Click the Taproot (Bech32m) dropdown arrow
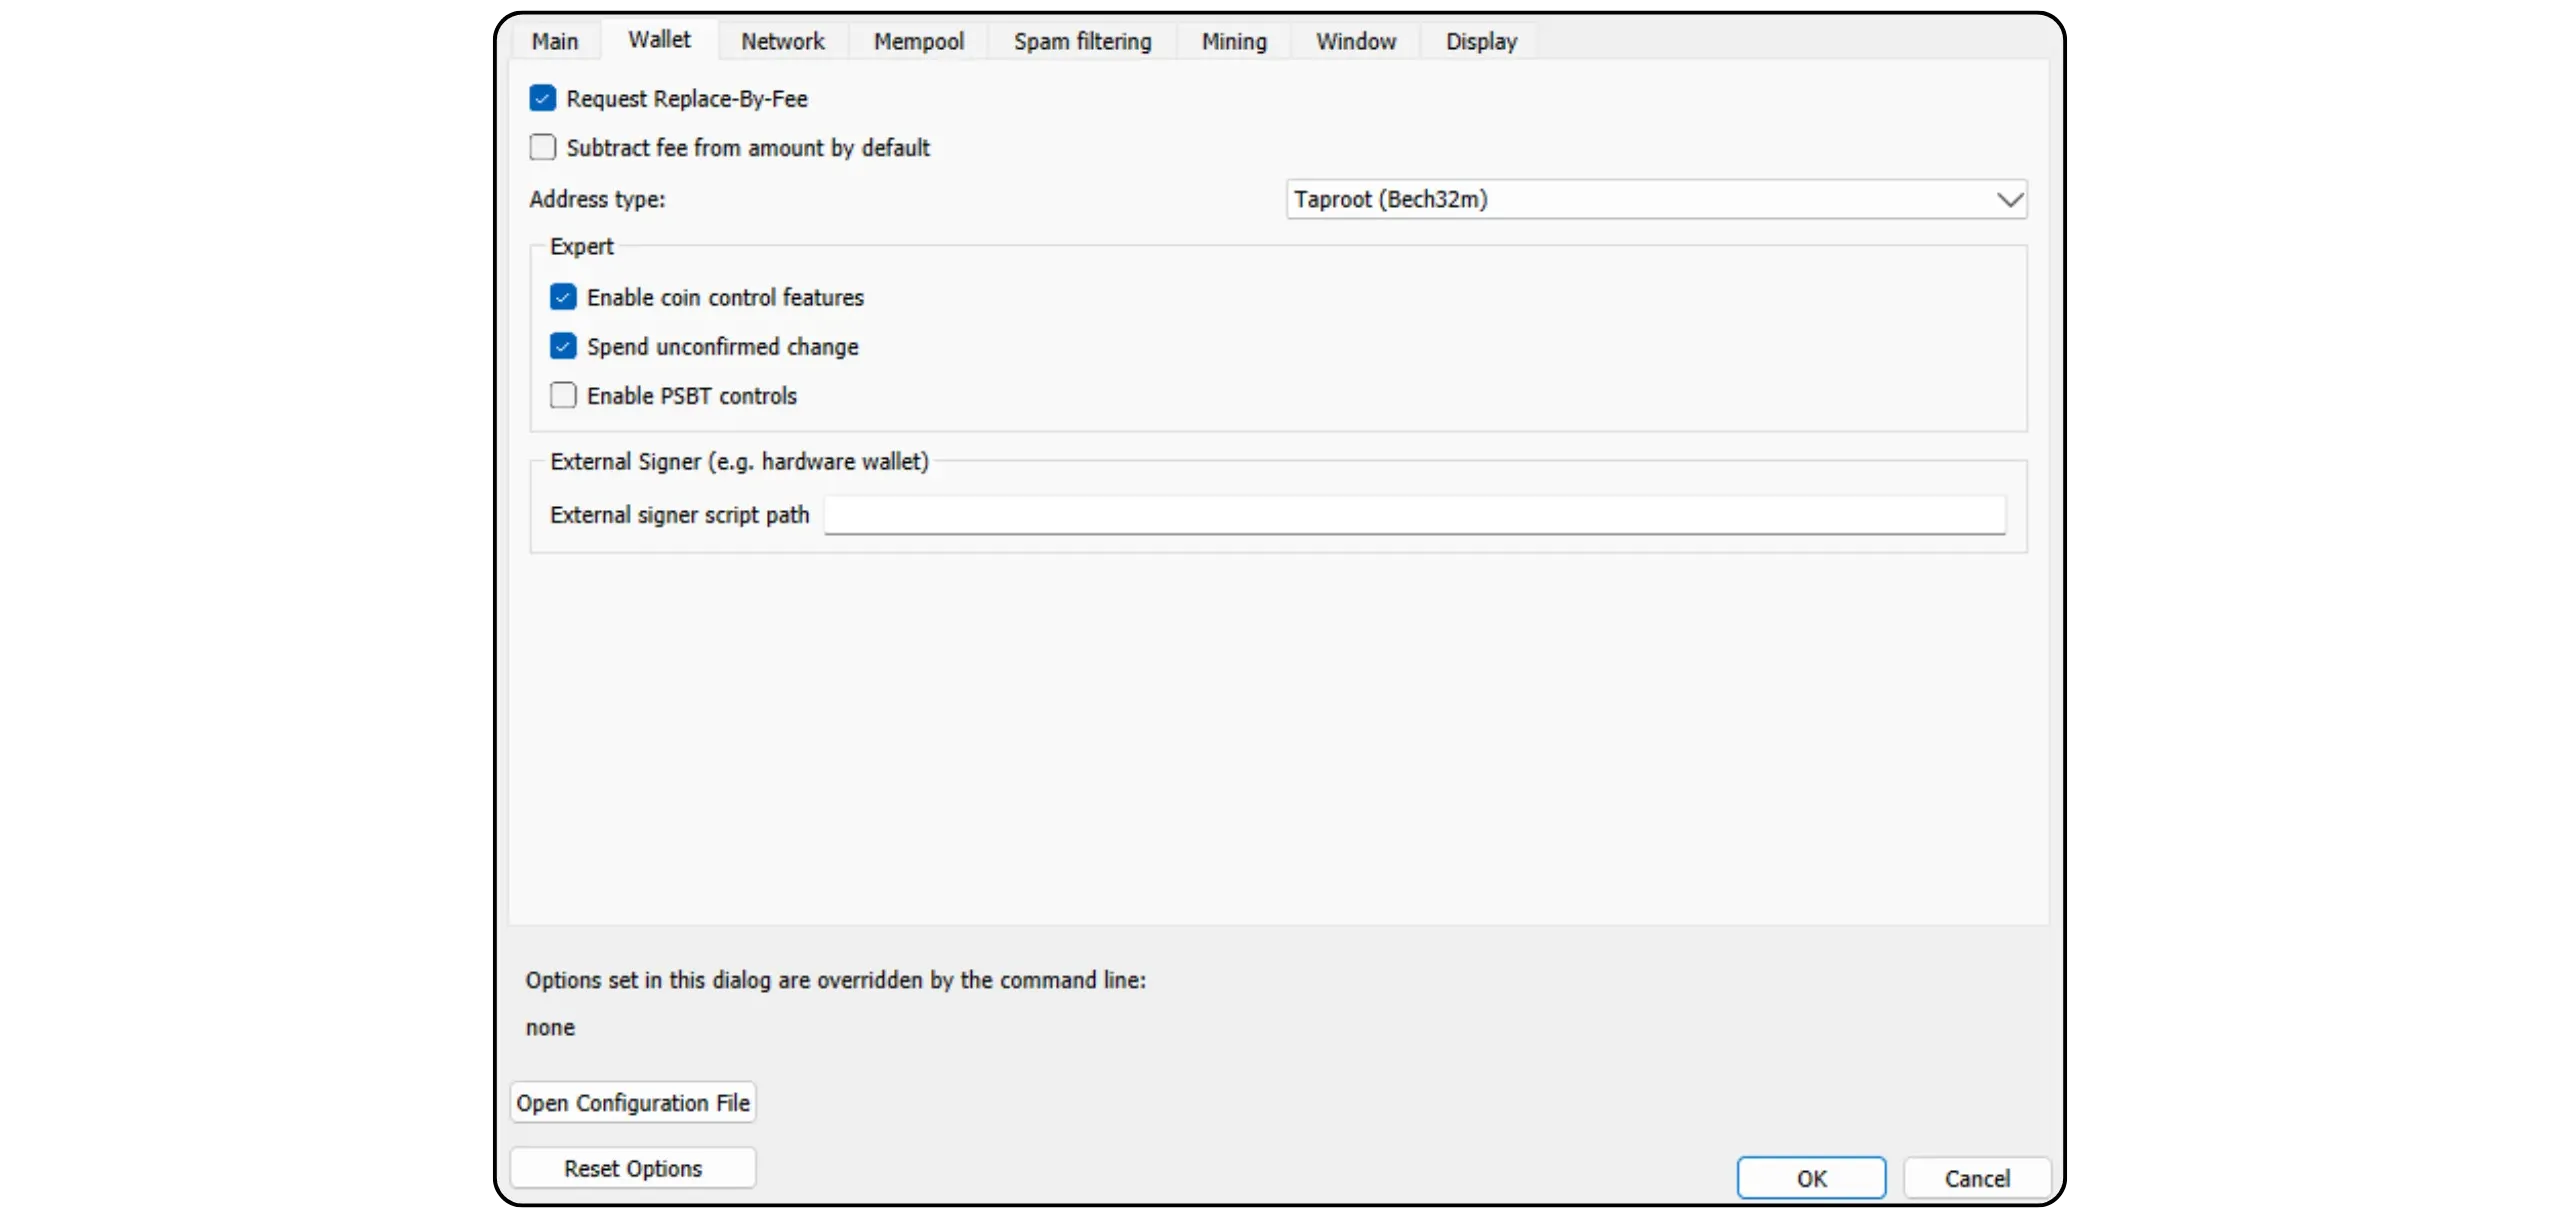 [2009, 200]
